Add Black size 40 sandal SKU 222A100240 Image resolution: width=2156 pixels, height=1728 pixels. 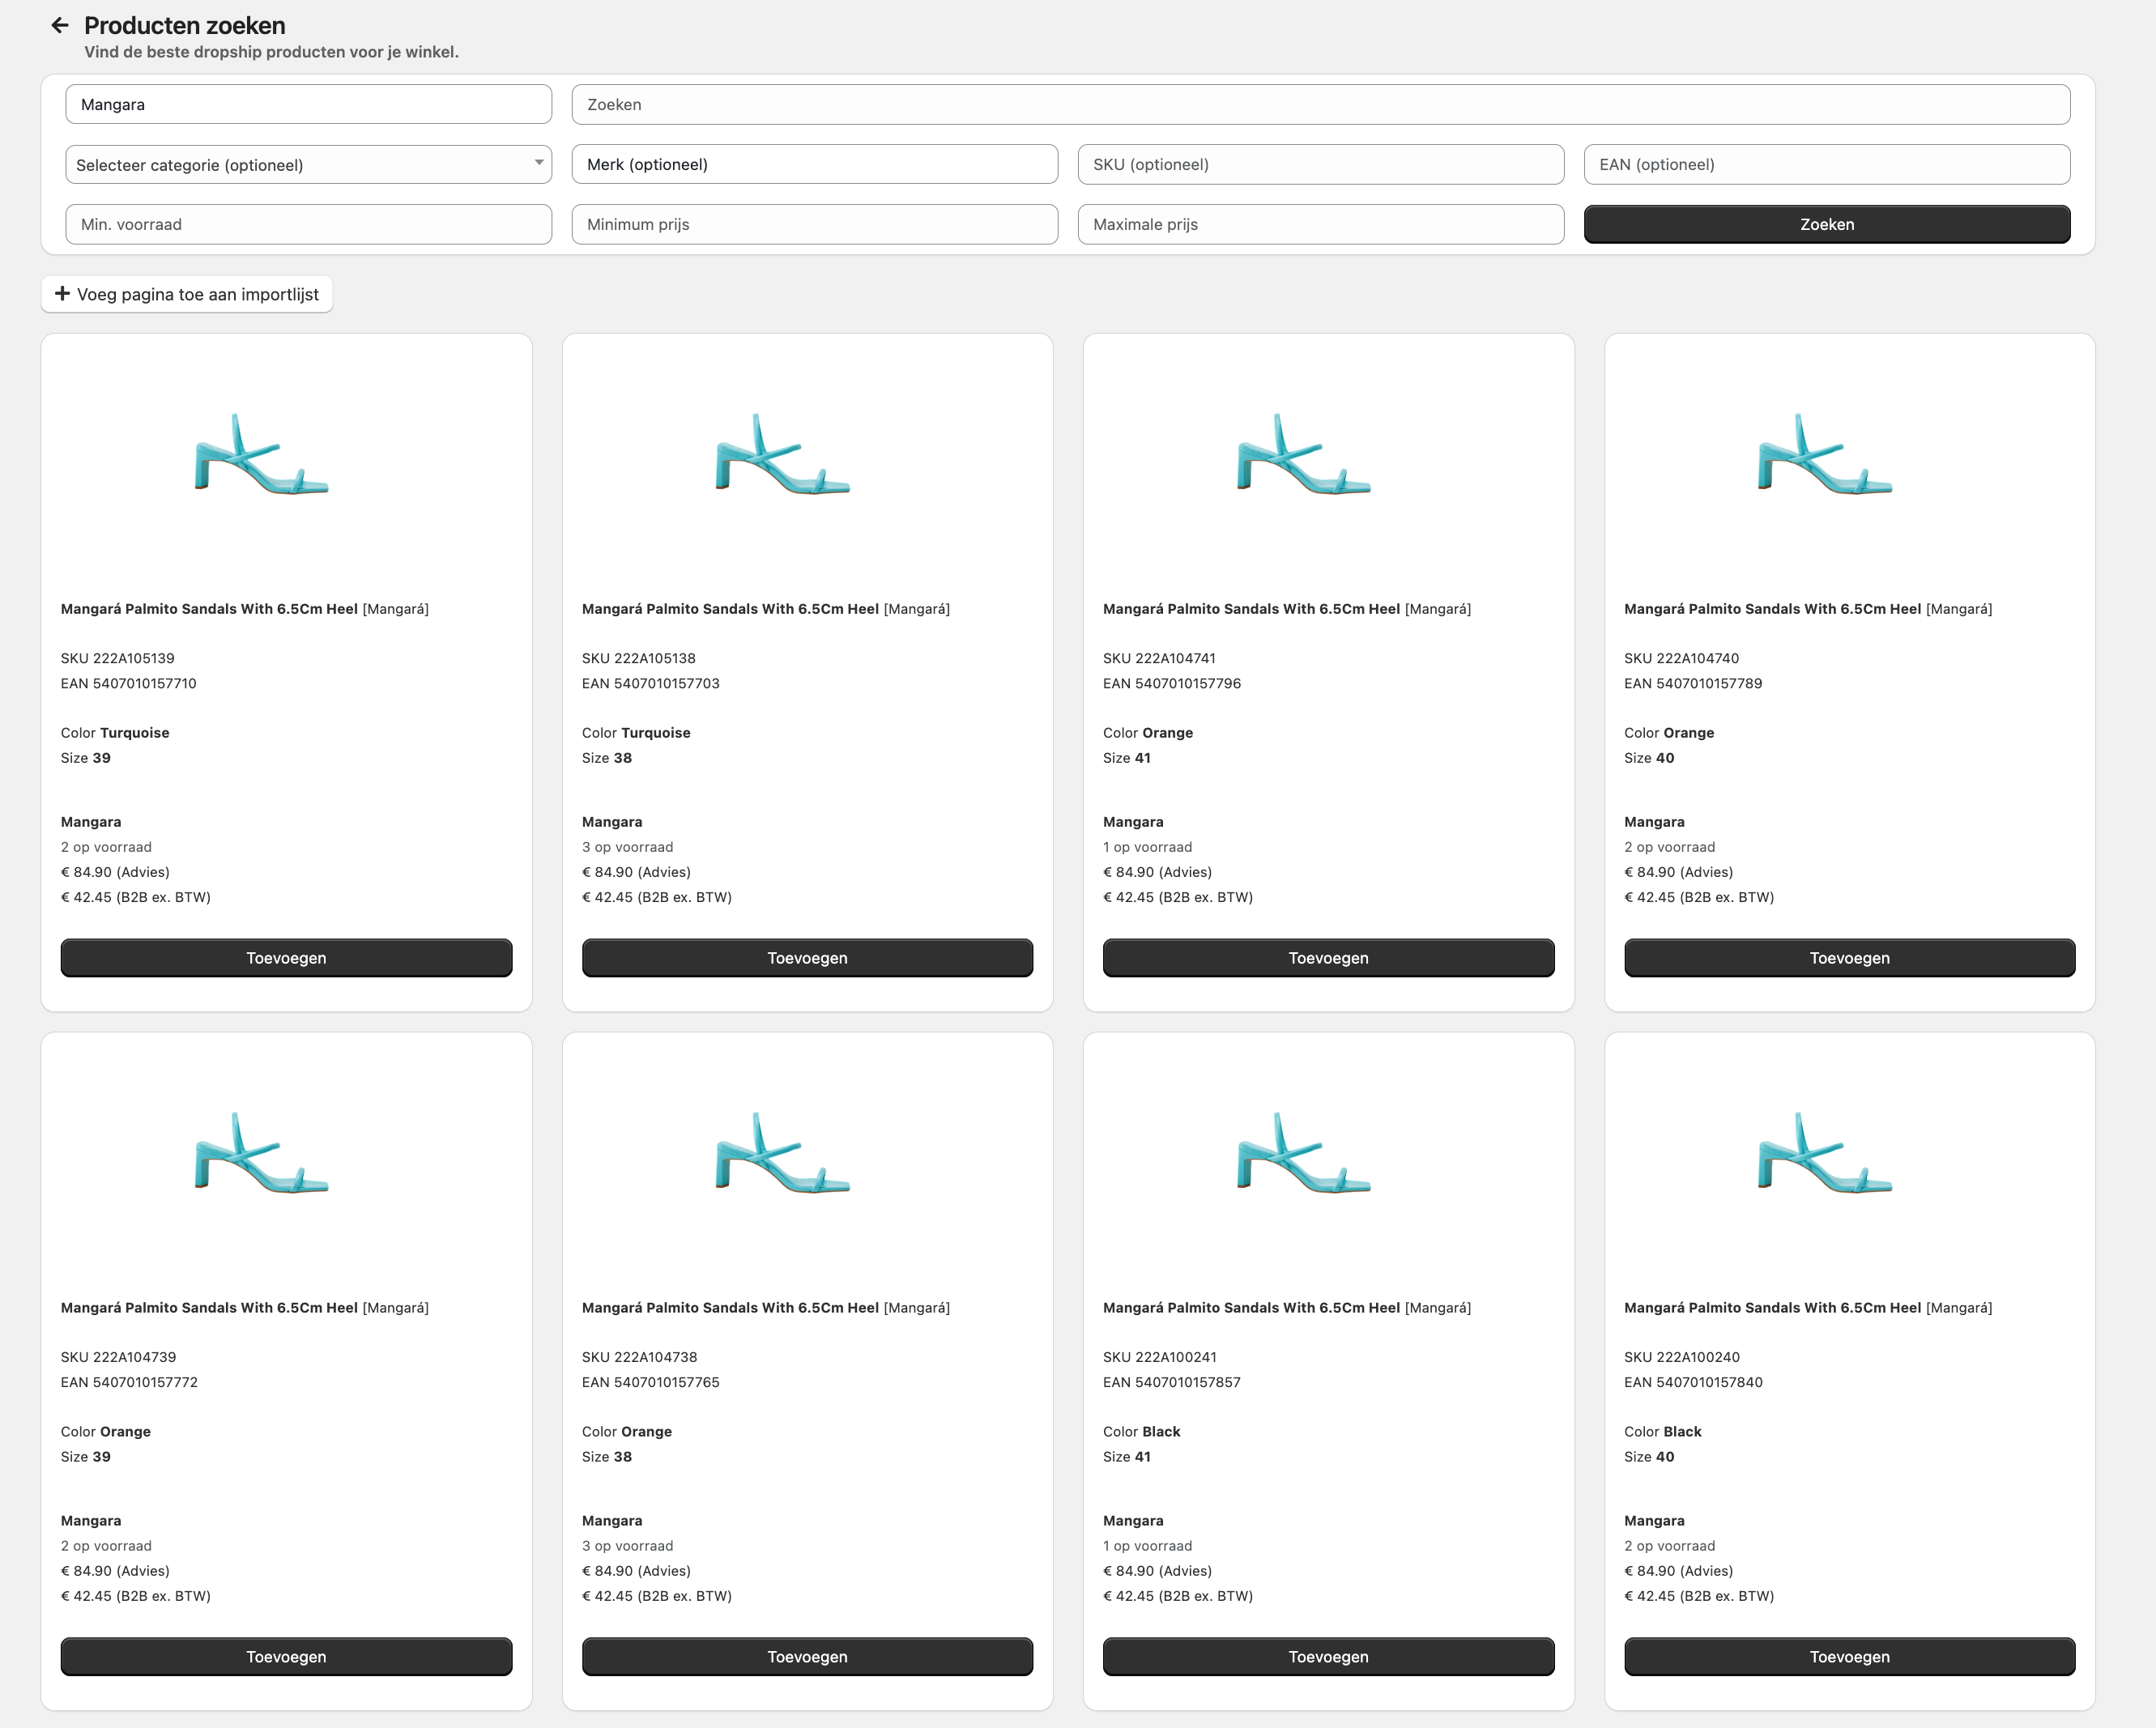tap(1849, 1657)
